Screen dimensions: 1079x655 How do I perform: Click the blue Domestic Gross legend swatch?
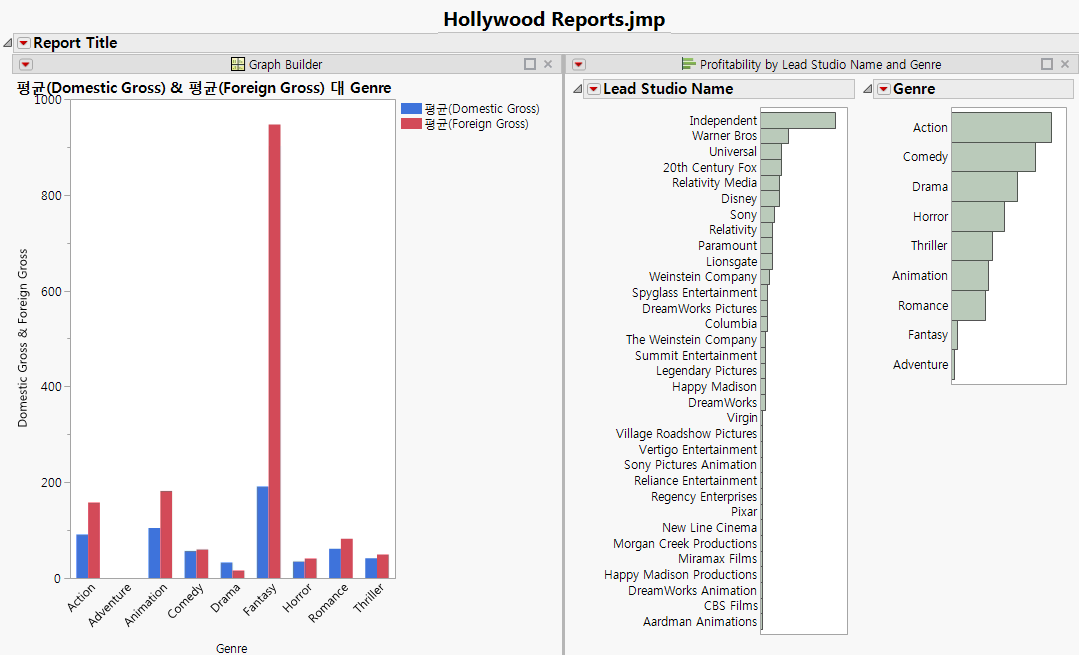coord(411,108)
